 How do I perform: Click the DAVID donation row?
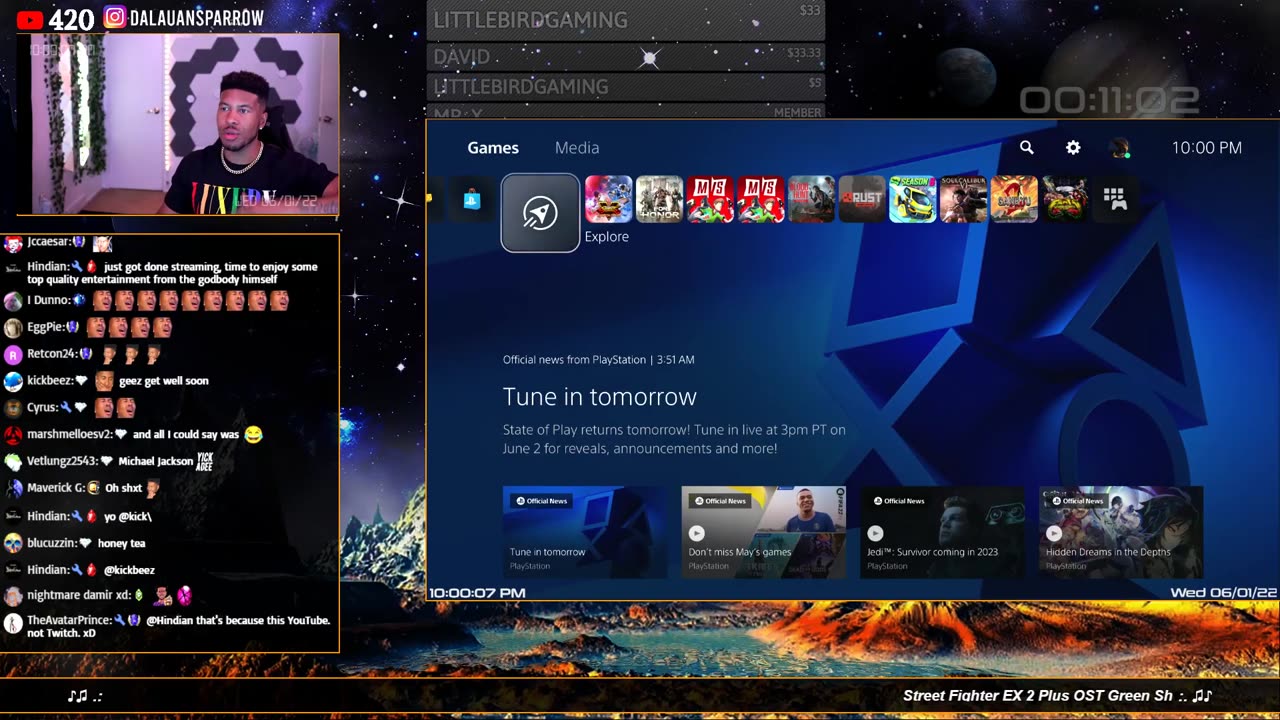[626, 56]
